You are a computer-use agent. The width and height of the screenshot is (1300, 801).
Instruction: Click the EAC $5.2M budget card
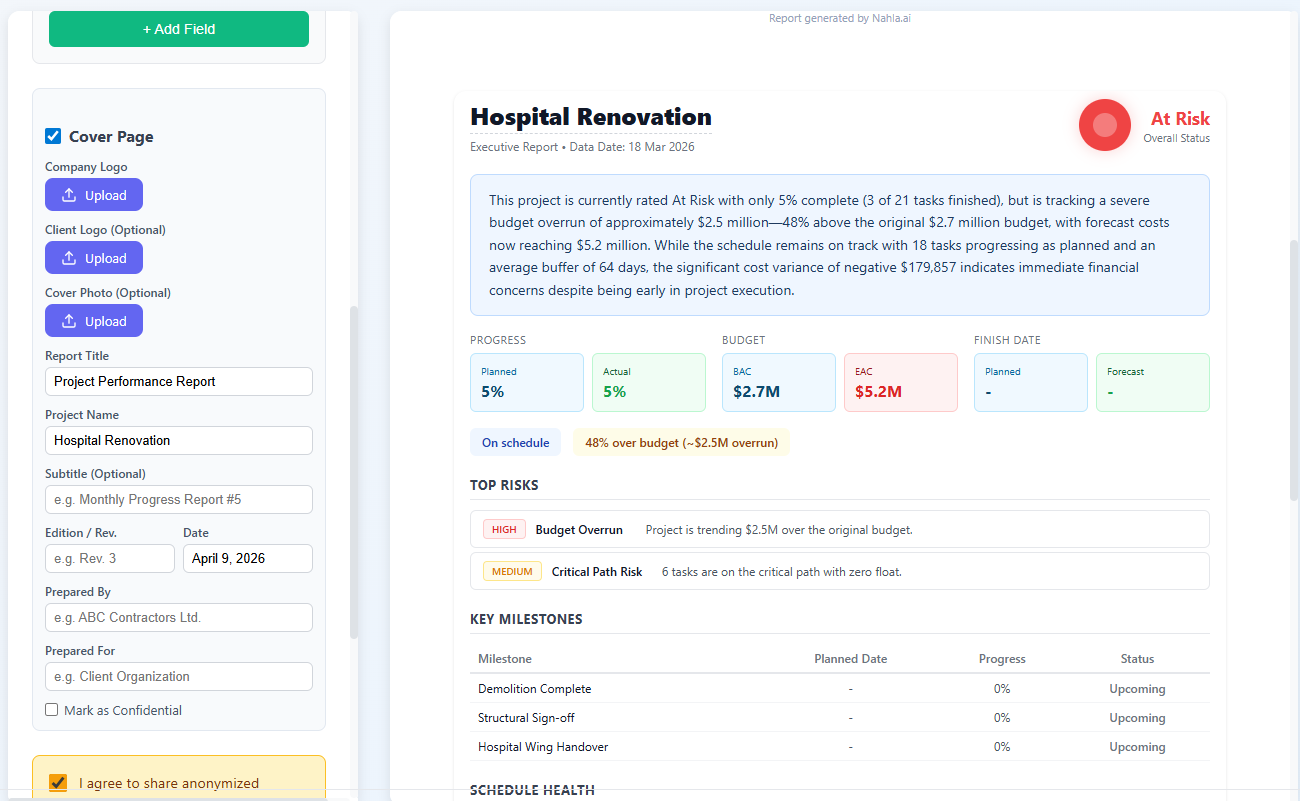(901, 382)
